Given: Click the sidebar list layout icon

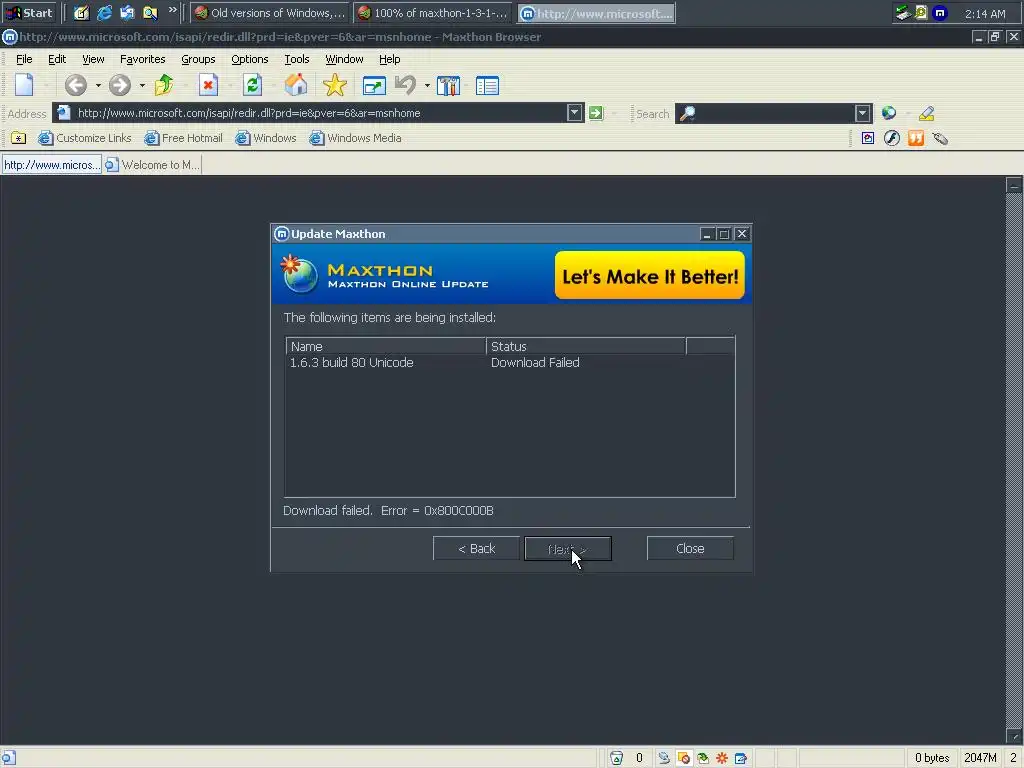Looking at the screenshot, I should 487,86.
